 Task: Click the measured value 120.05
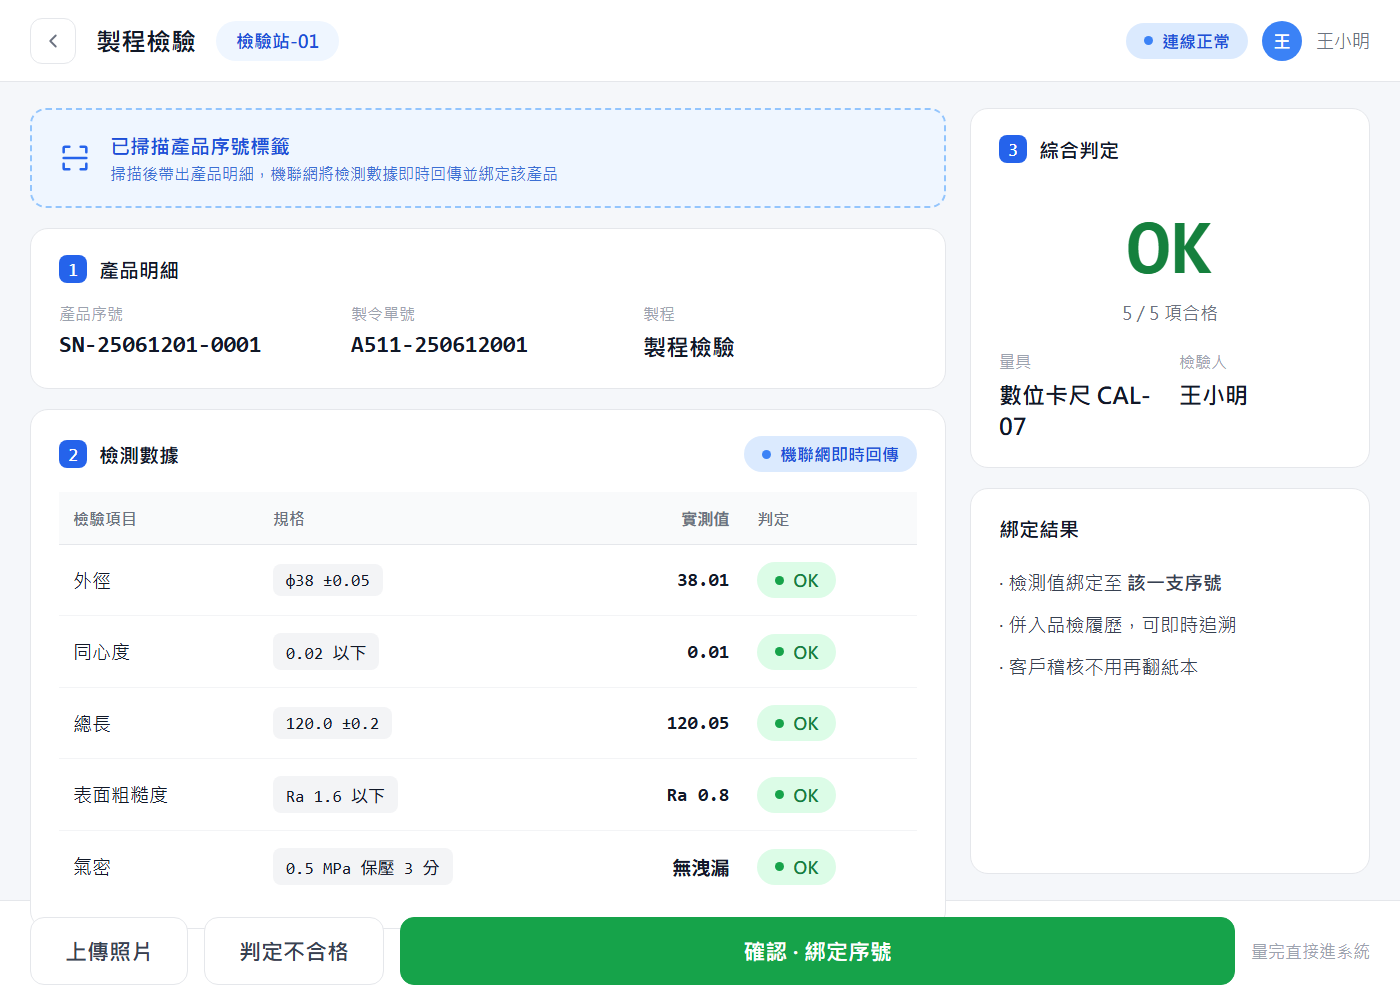(698, 723)
